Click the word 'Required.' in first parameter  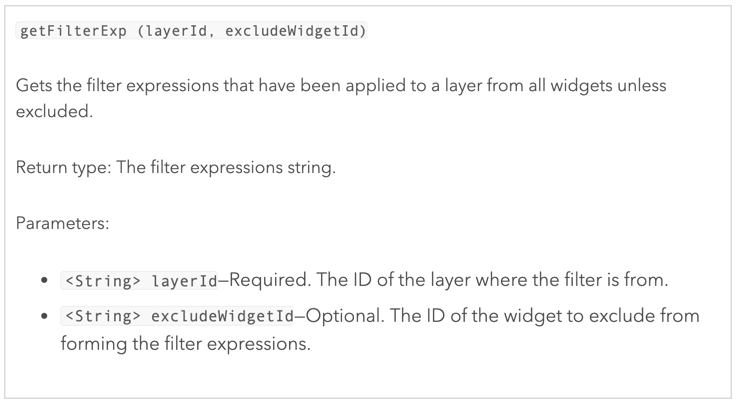pos(270,280)
